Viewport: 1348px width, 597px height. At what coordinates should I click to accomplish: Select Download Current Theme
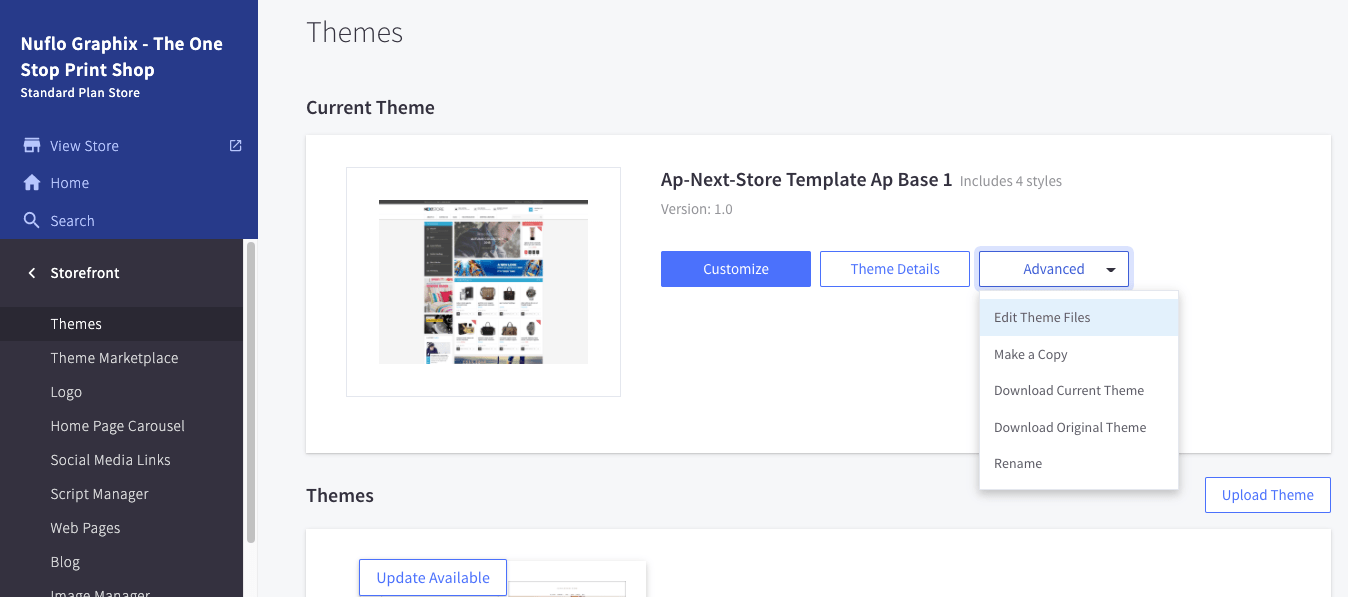pos(1079,390)
